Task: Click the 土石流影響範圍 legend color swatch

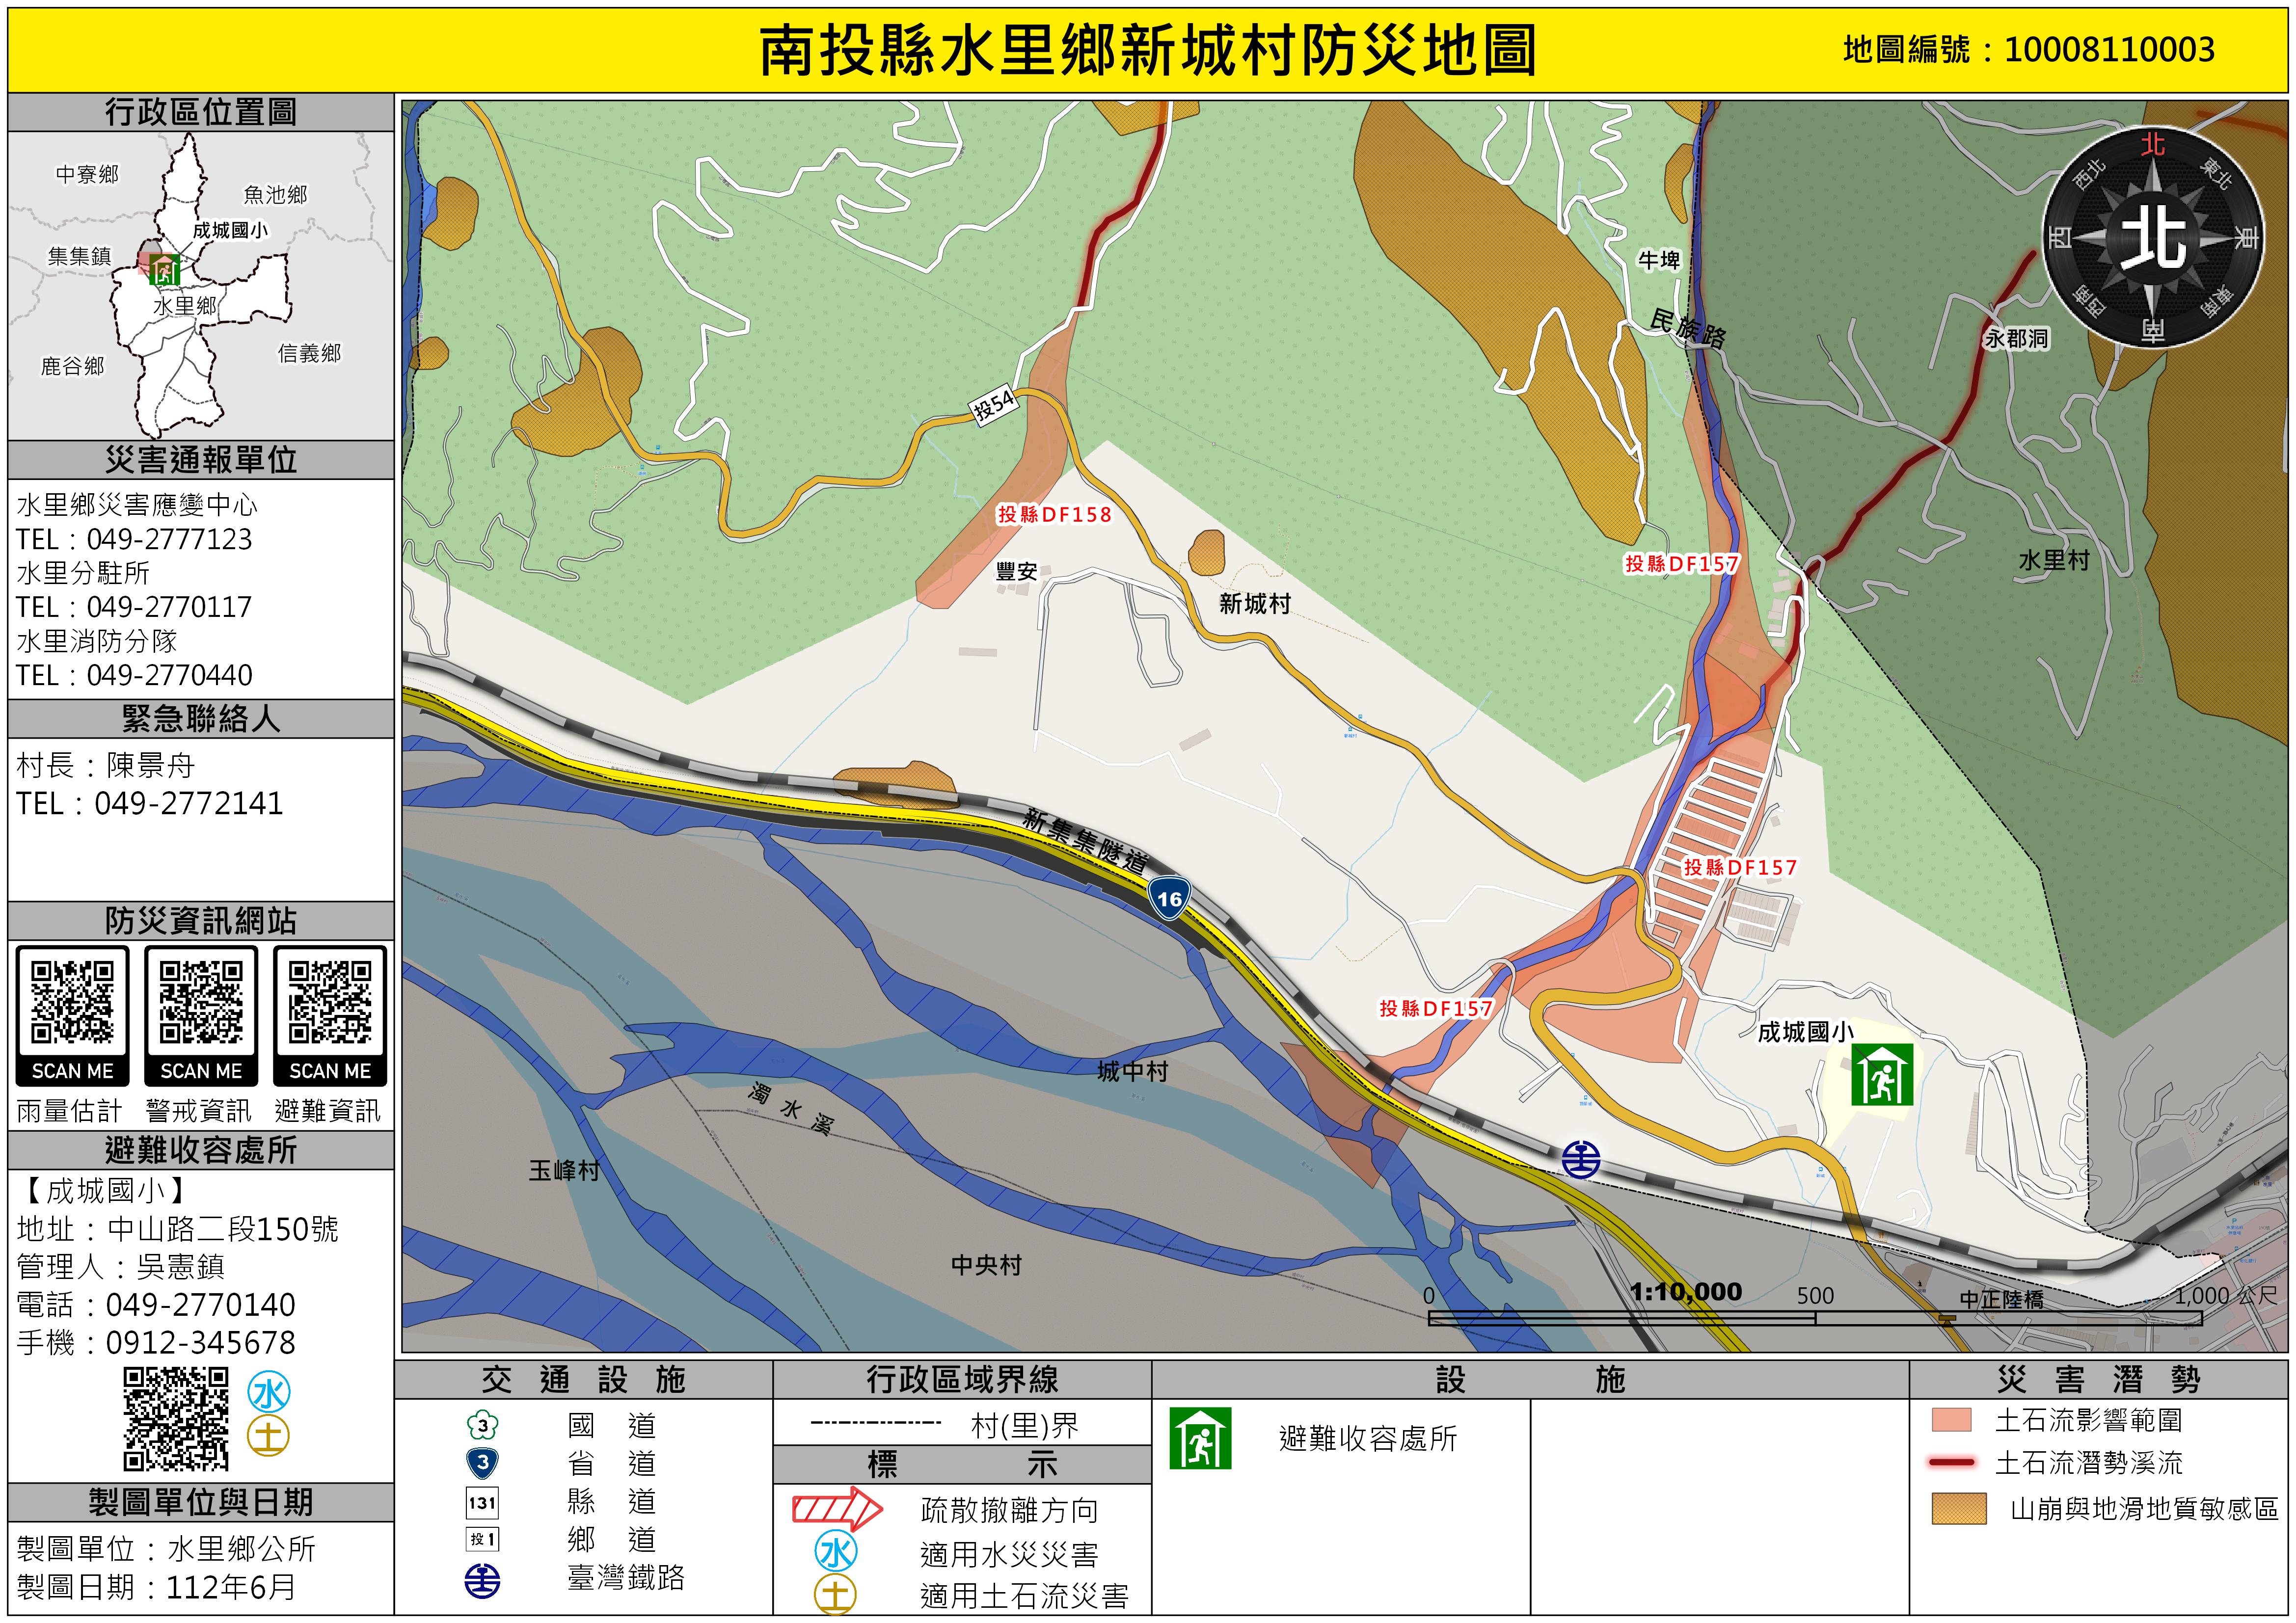Action: (x=1951, y=1420)
